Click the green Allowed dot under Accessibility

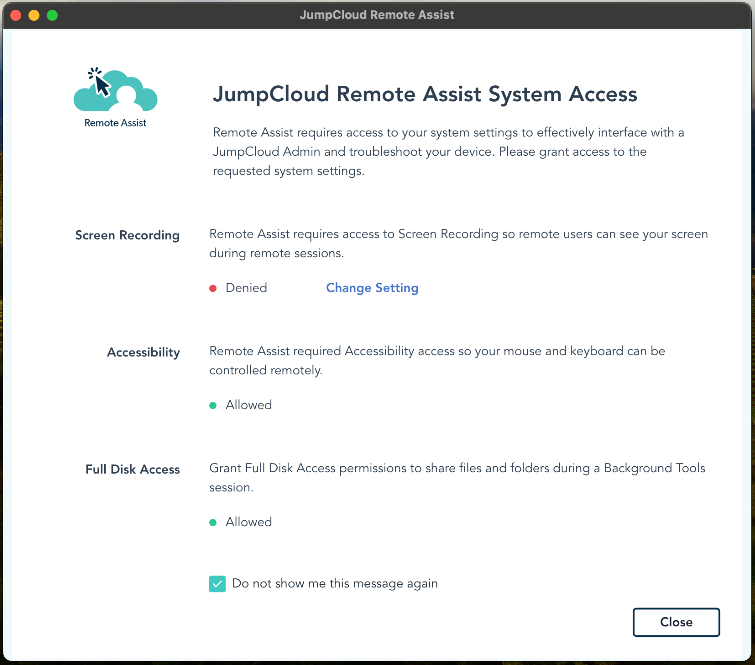point(213,405)
